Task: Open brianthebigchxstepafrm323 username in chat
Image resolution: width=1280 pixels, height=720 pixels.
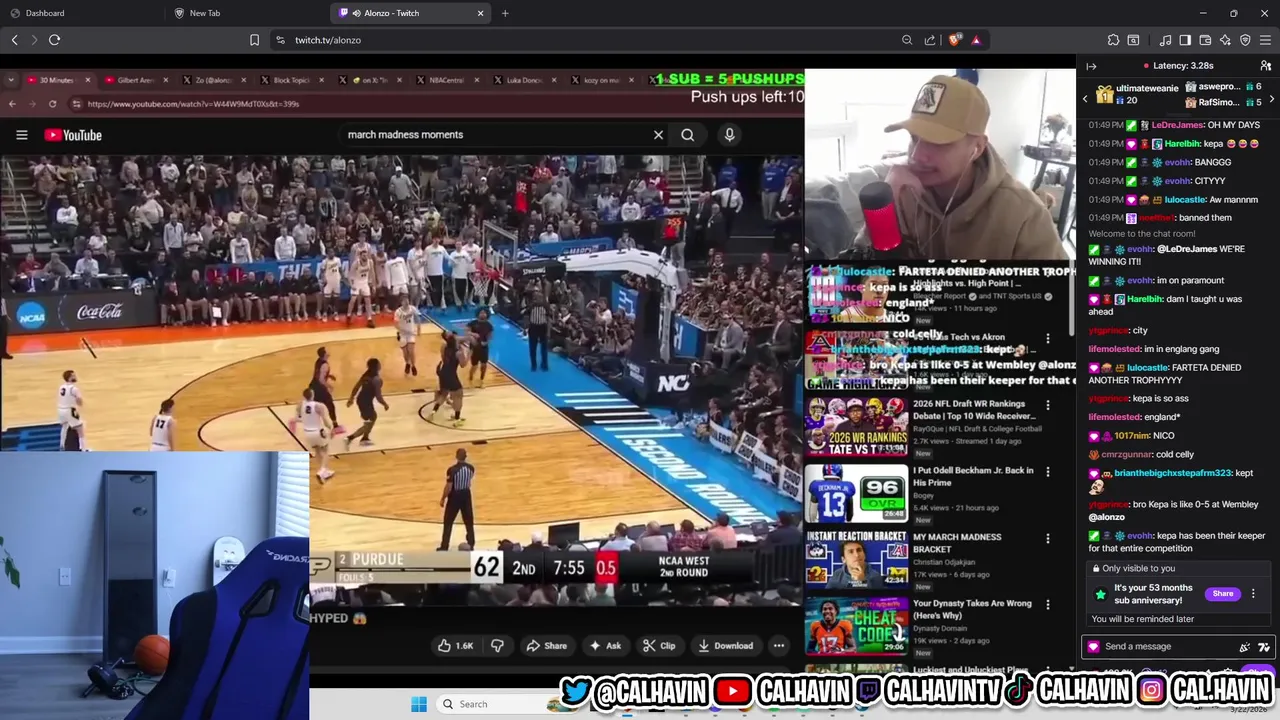Action: (1172, 473)
